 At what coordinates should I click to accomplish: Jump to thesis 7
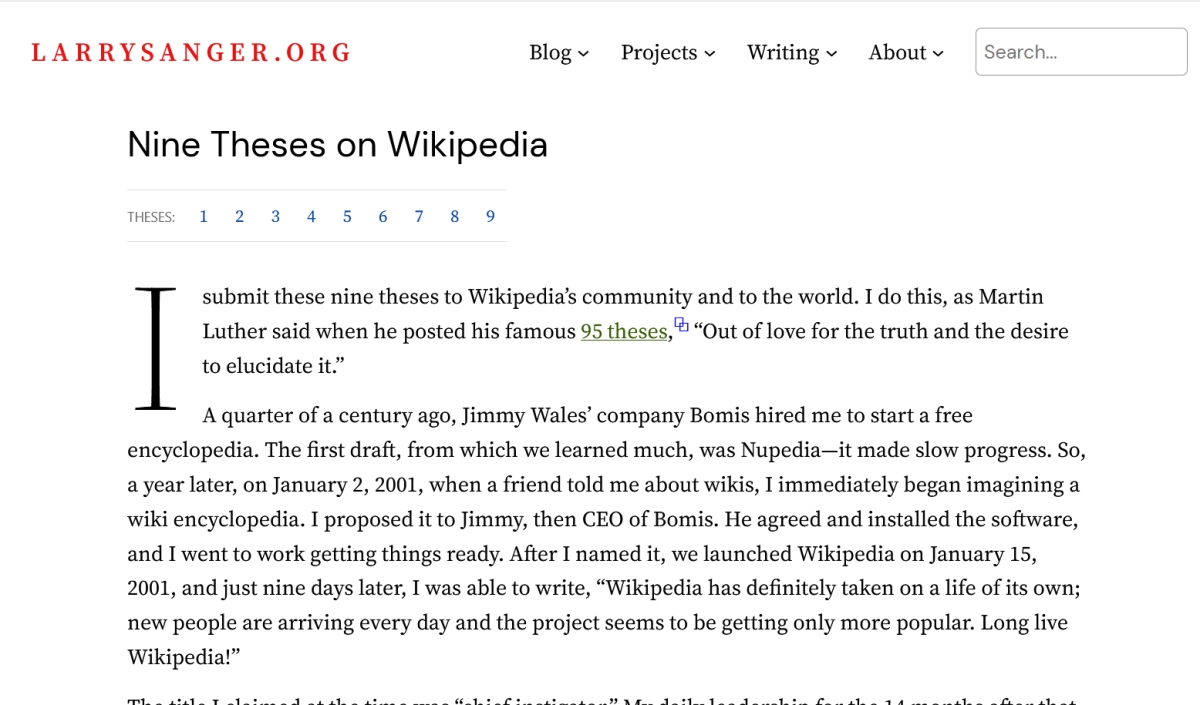418,216
